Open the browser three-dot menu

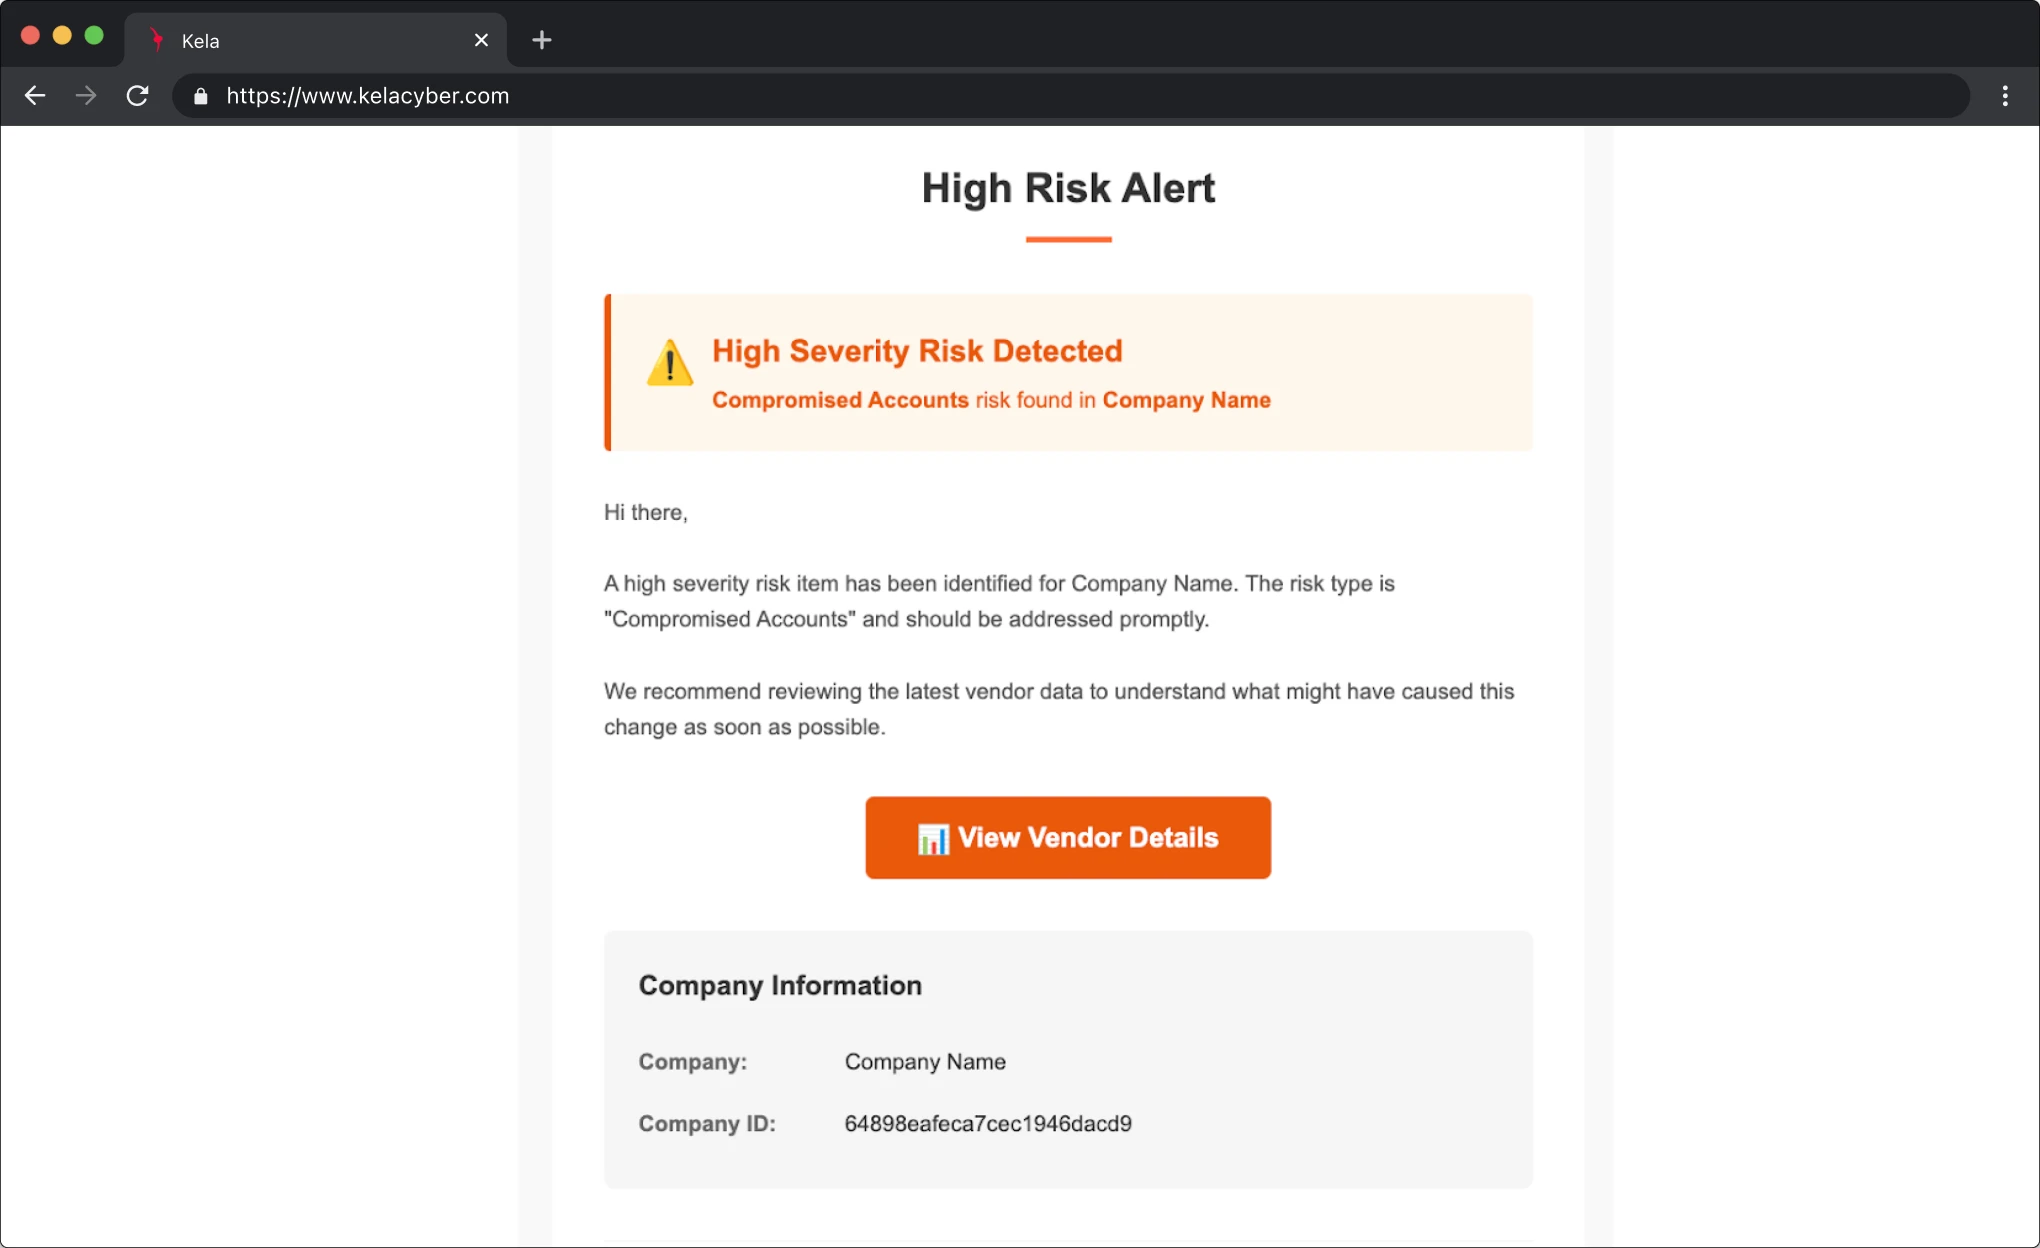click(x=2005, y=96)
